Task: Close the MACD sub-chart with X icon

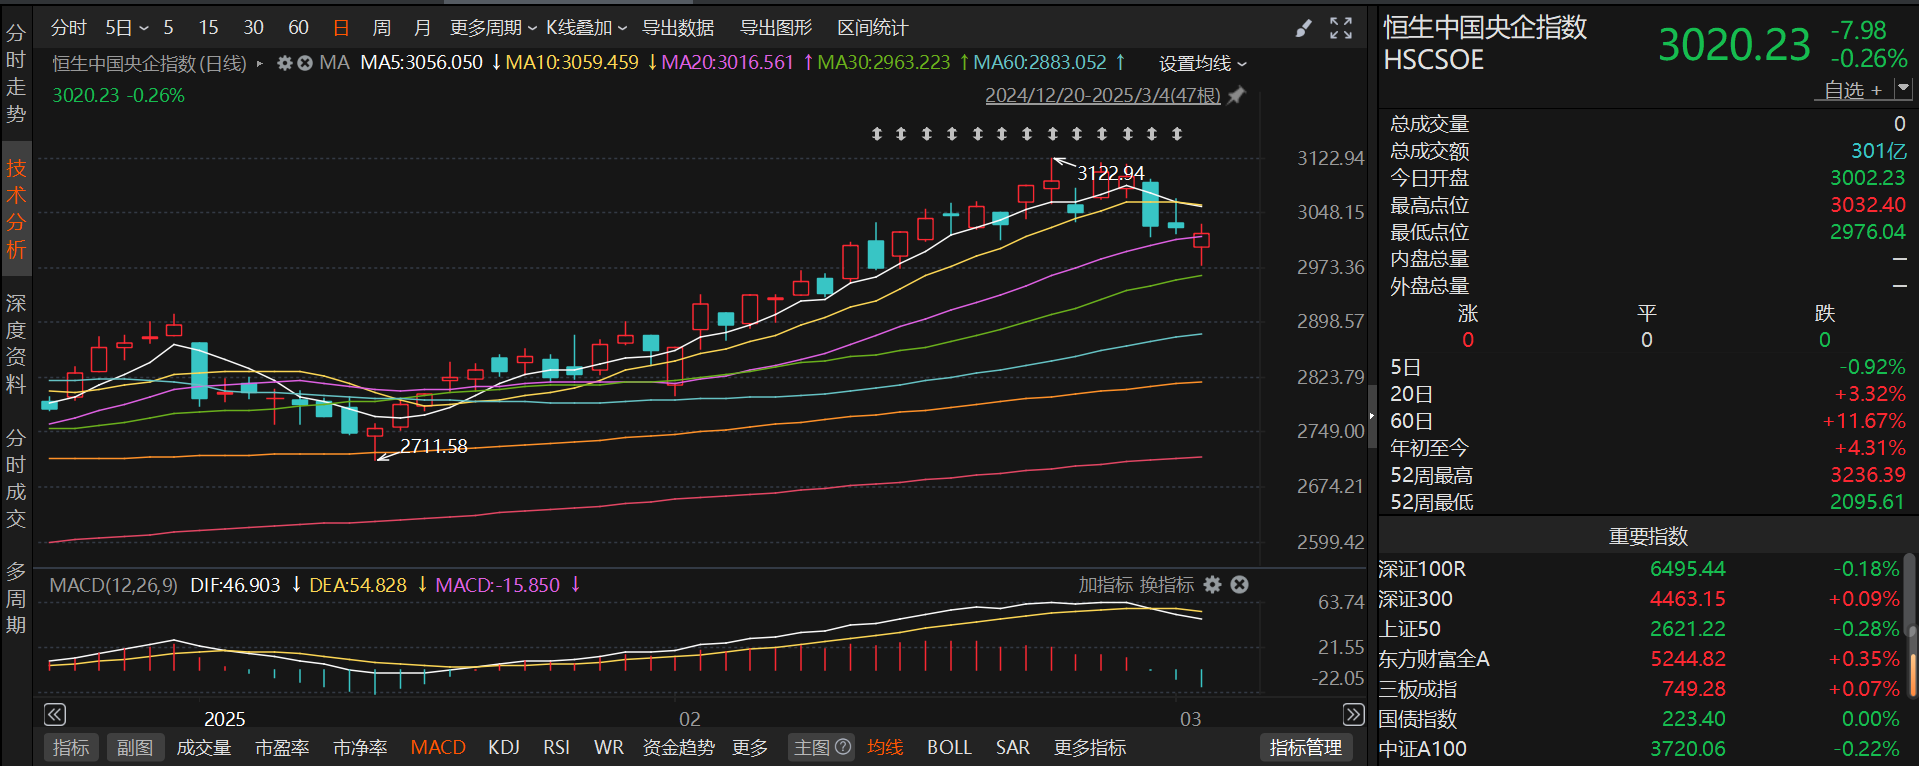Action: (x=1239, y=585)
